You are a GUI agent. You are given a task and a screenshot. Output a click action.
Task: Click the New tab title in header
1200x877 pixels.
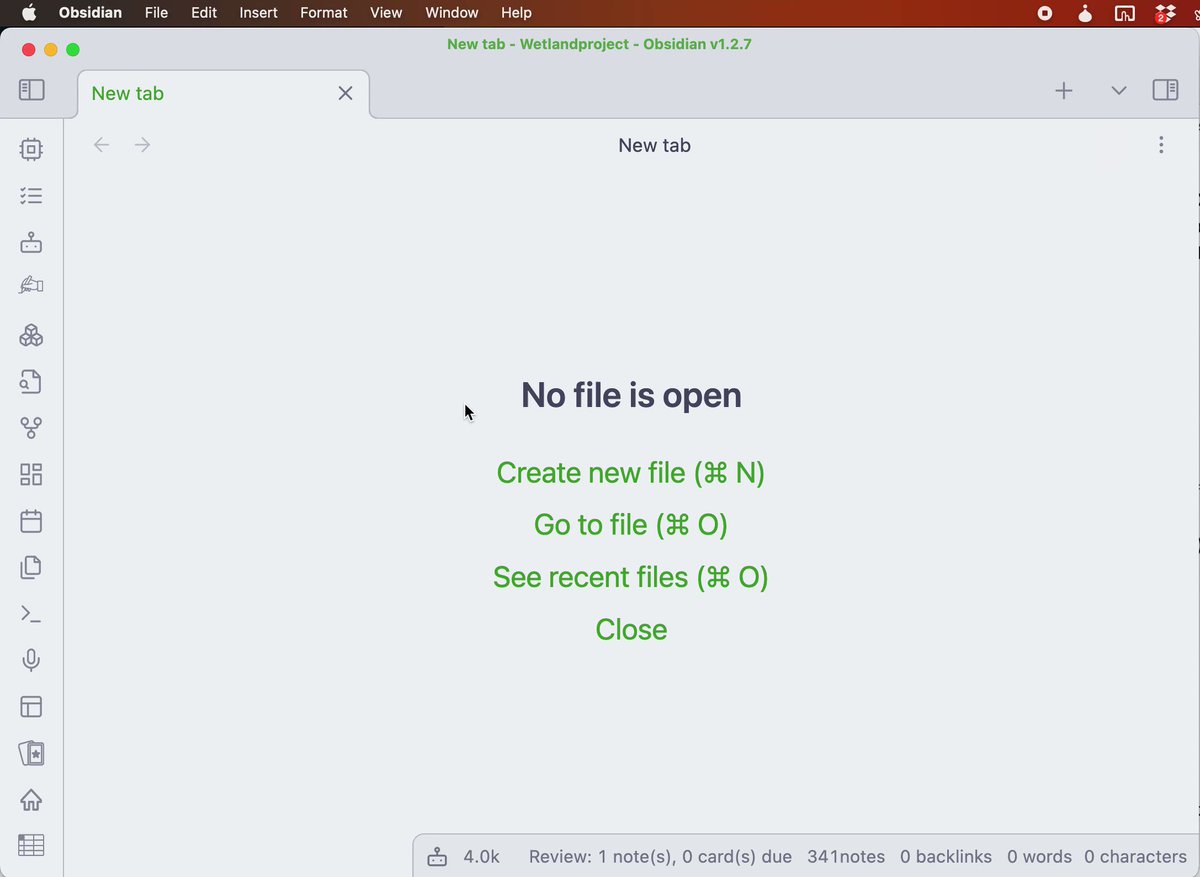click(x=654, y=145)
